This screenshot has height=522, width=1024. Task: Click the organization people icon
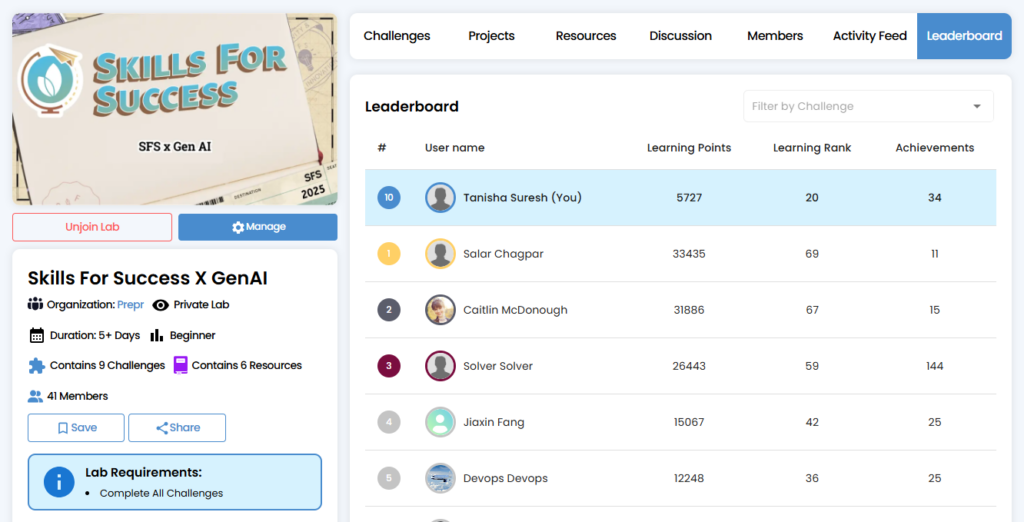pyautogui.click(x=35, y=304)
